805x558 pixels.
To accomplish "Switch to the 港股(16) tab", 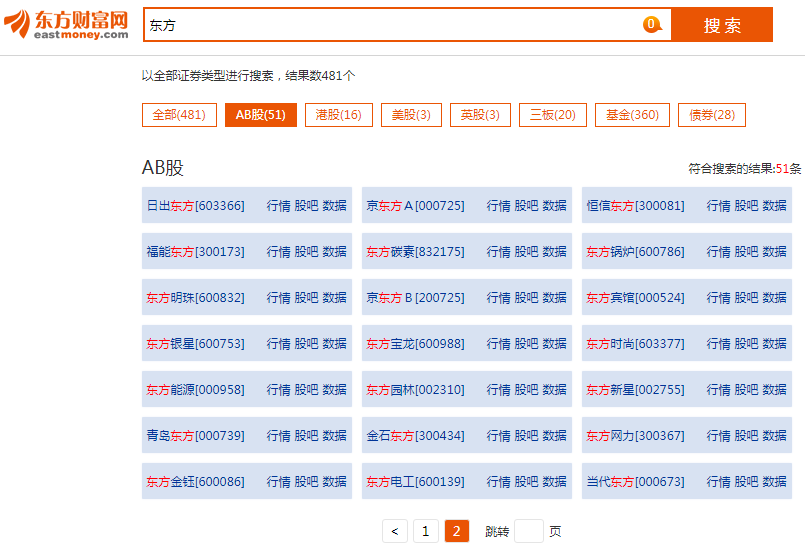I will [339, 114].
